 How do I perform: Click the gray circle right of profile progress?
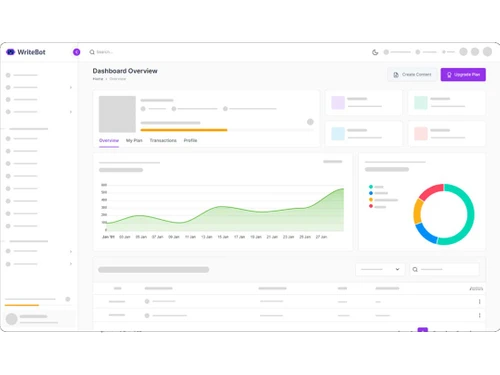click(x=310, y=122)
